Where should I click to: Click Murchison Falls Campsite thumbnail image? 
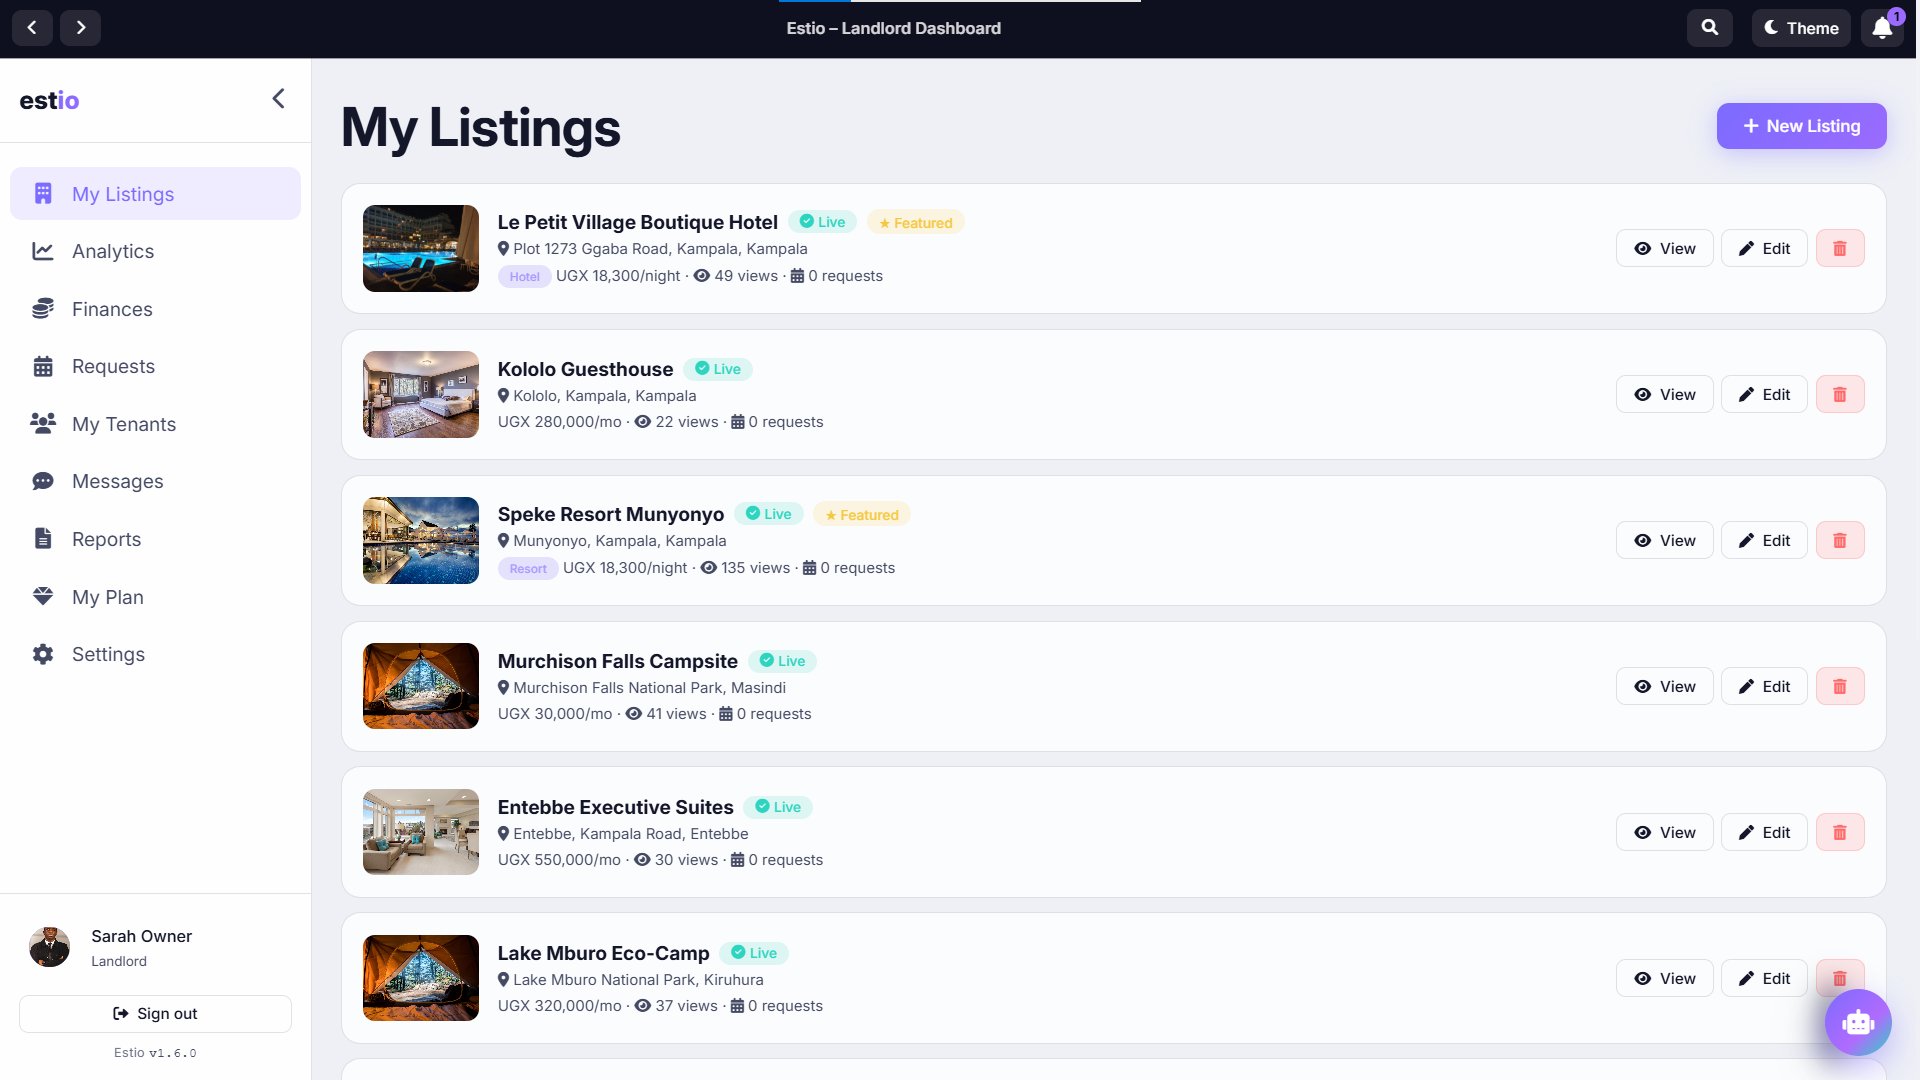coord(421,687)
